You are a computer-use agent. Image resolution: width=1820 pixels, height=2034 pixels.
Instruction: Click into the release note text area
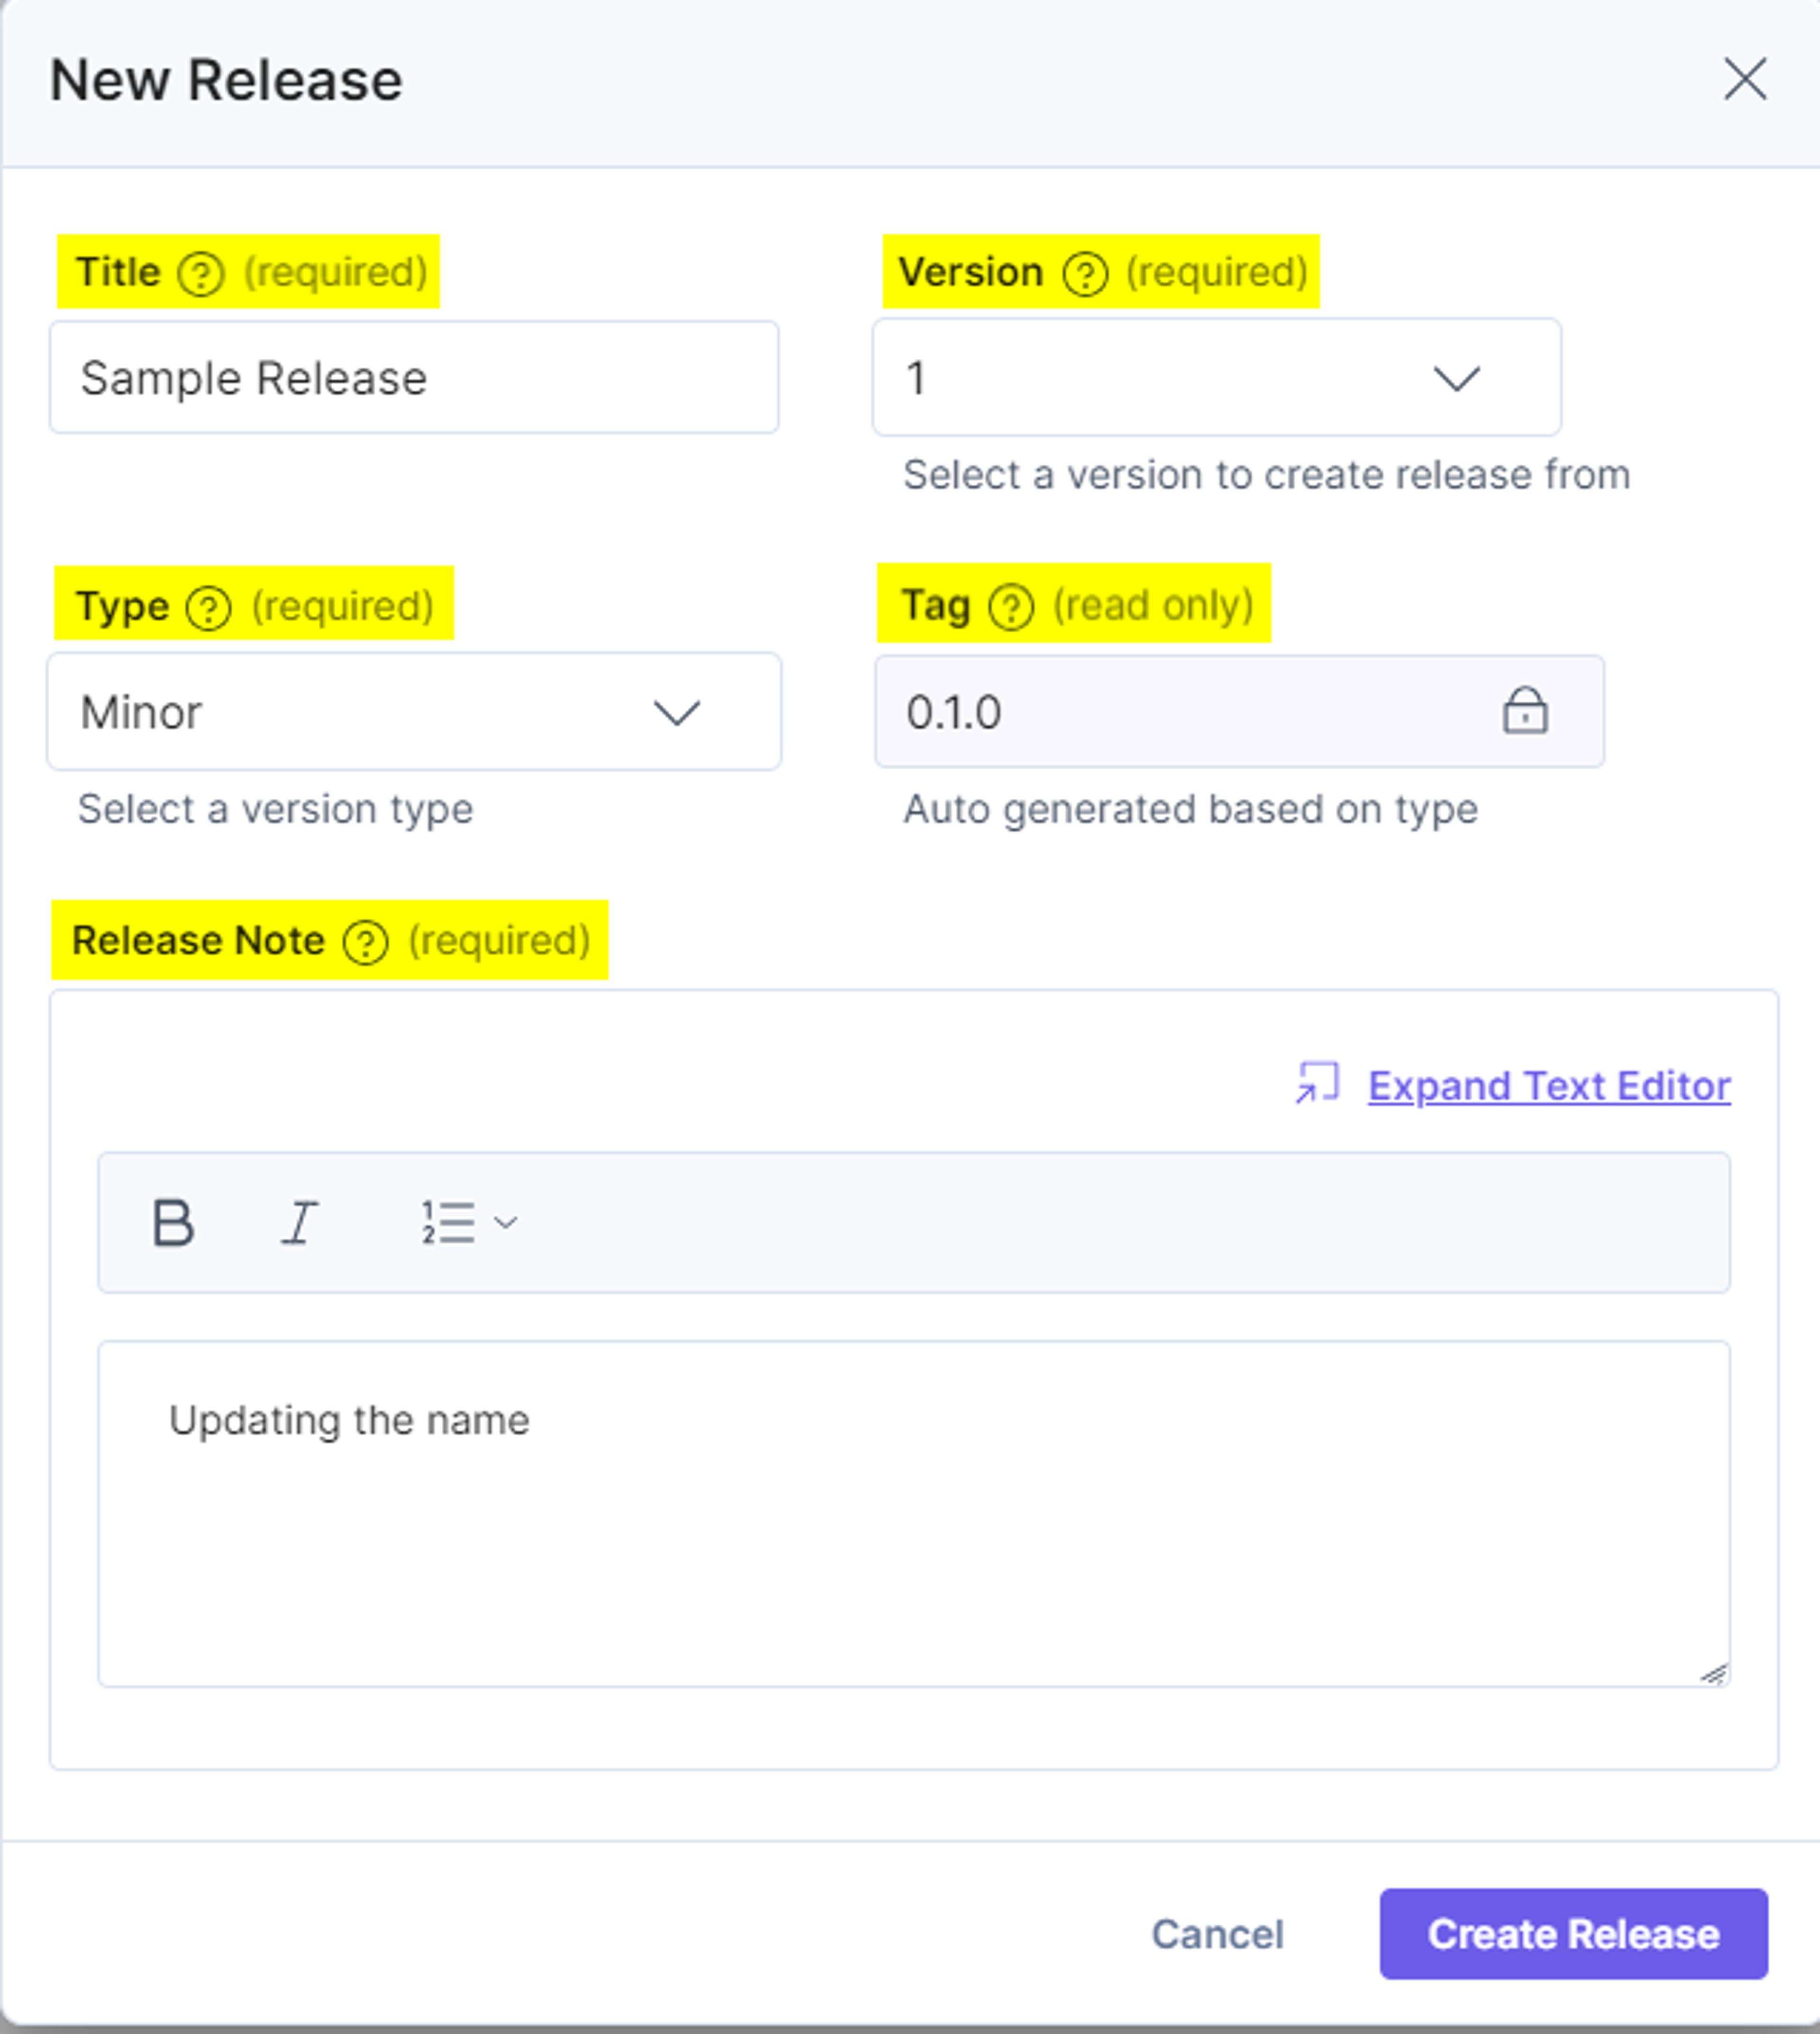[914, 1514]
